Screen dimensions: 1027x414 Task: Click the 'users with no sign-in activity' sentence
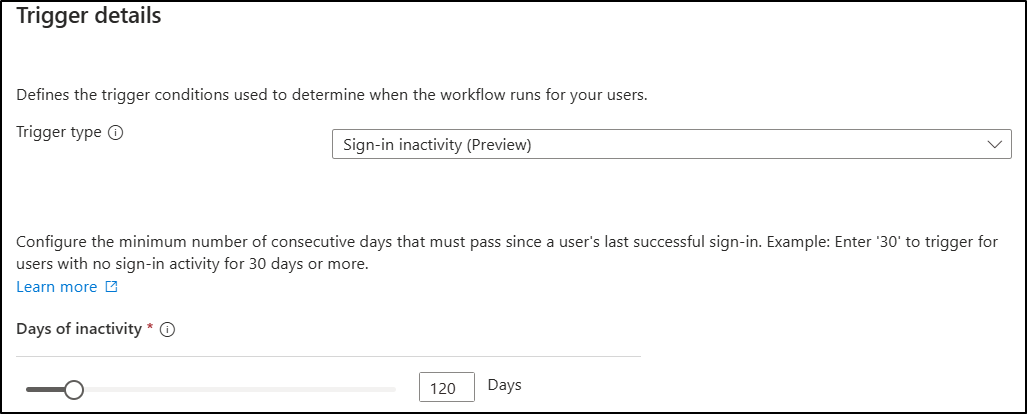tap(193, 265)
